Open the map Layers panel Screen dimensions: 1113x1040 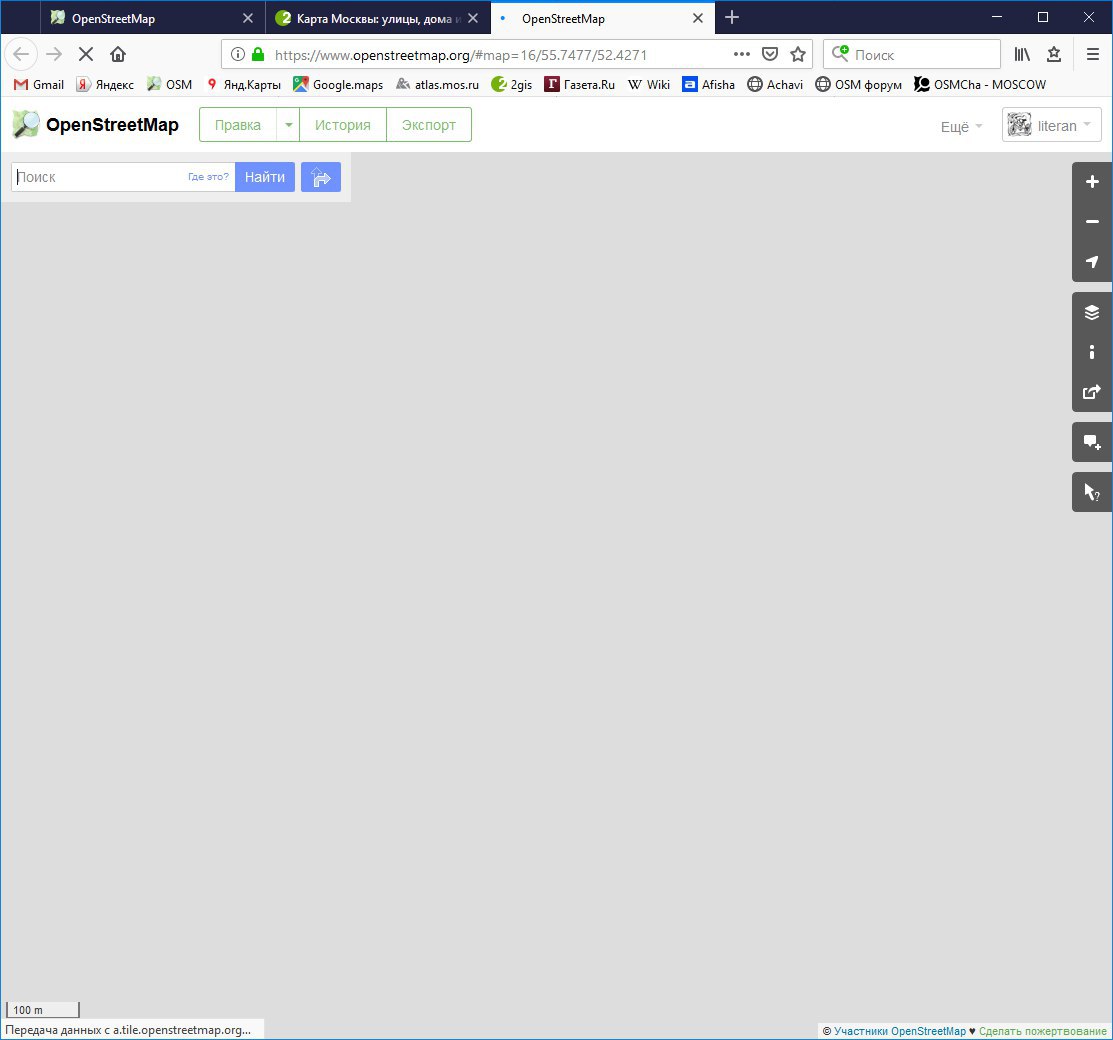pos(1092,312)
